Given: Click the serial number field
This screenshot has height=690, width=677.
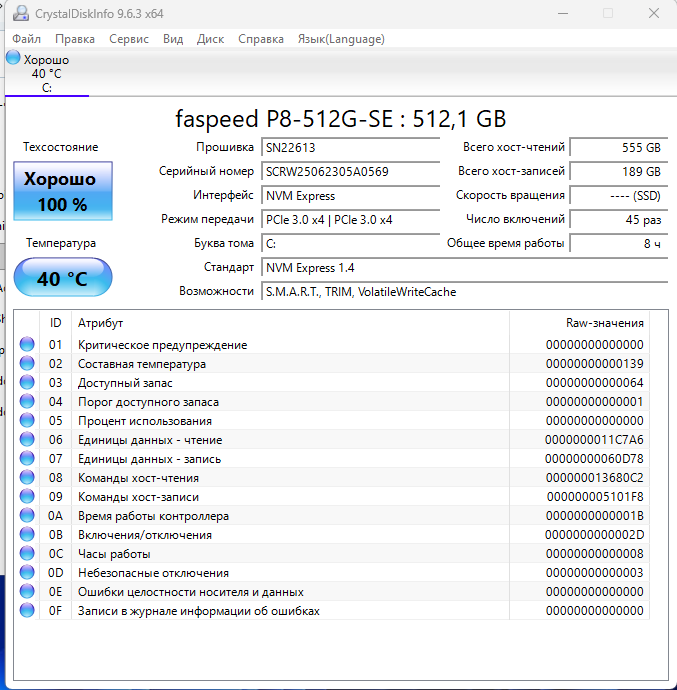Looking at the screenshot, I should point(350,171).
